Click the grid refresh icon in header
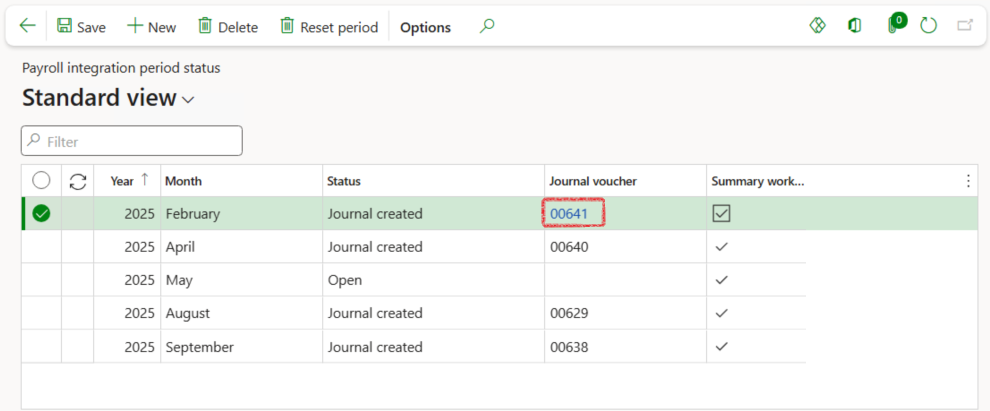Screen dimensions: 990x411 (78, 181)
